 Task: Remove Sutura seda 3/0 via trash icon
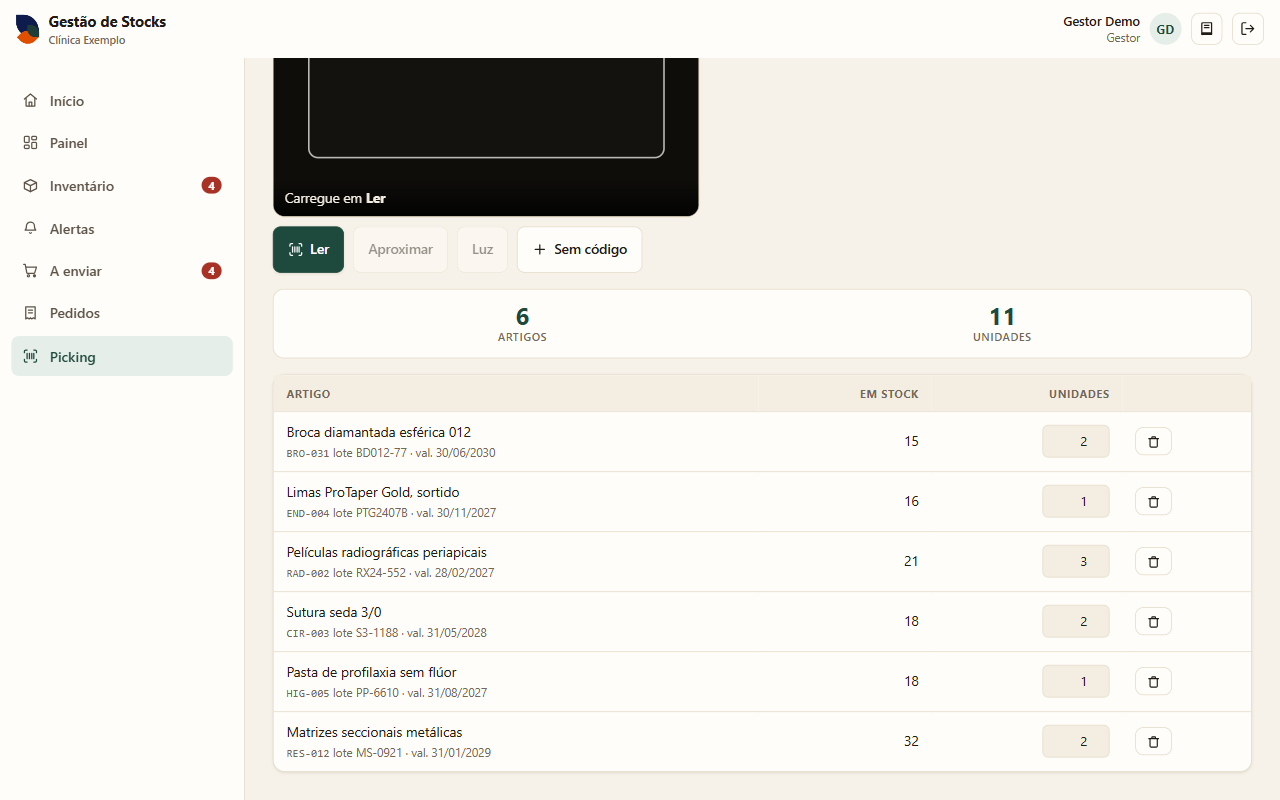pyautogui.click(x=1153, y=621)
